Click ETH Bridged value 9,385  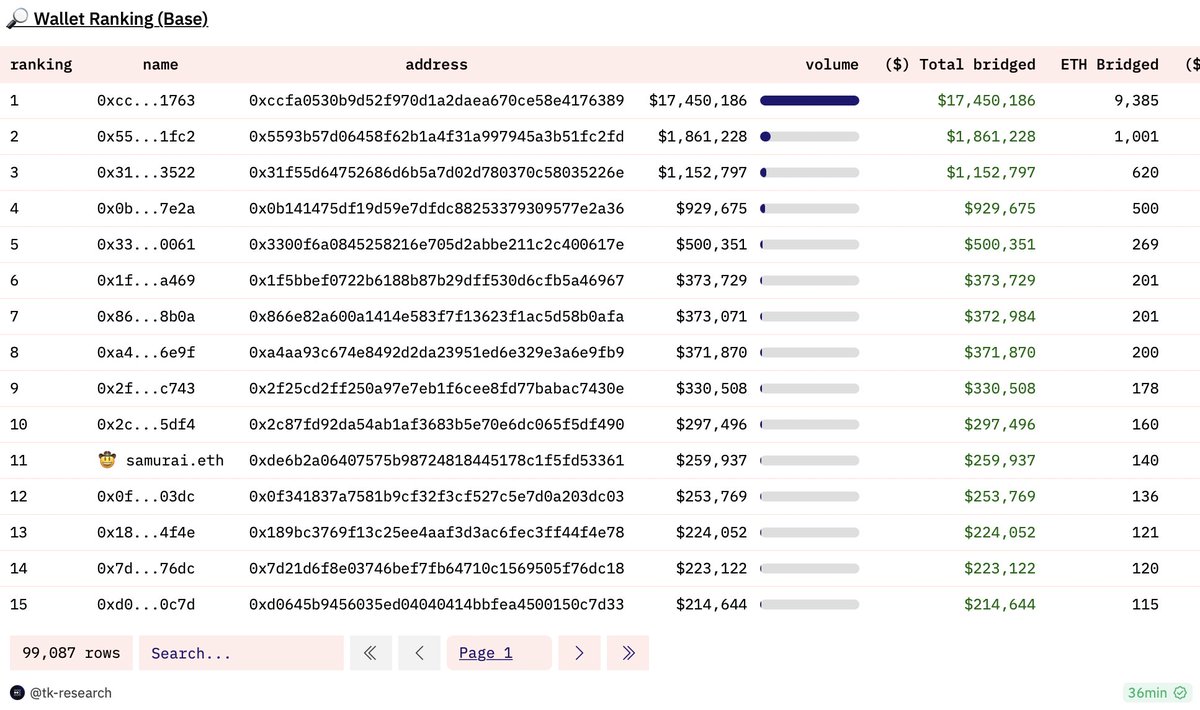(1136, 100)
